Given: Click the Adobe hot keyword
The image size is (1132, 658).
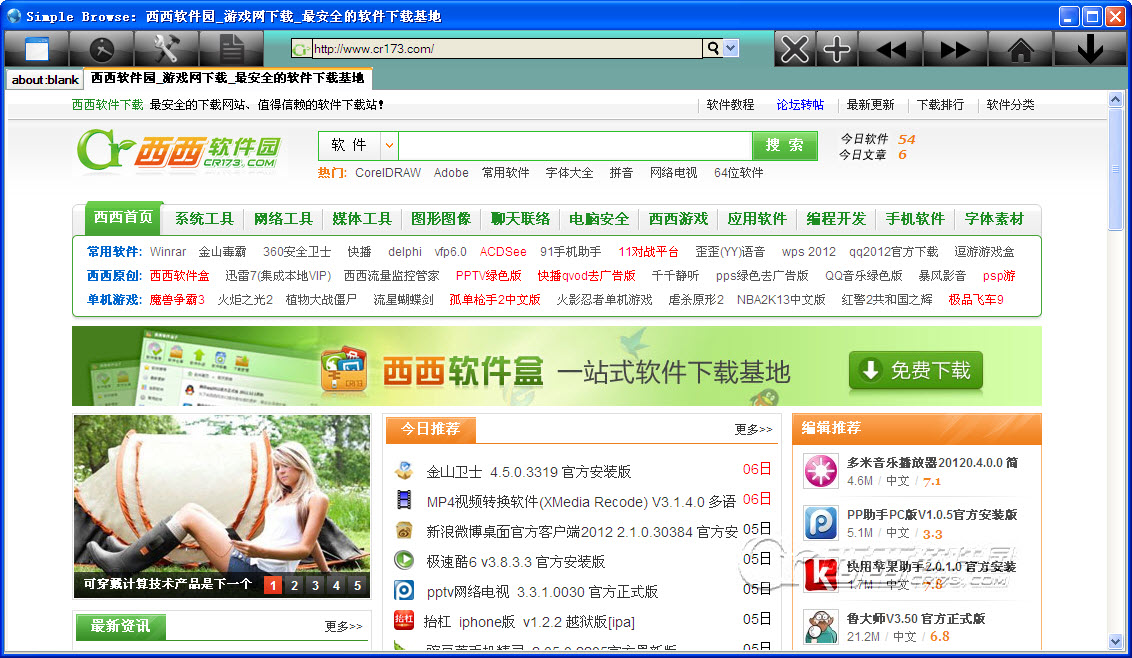Looking at the screenshot, I should (451, 173).
